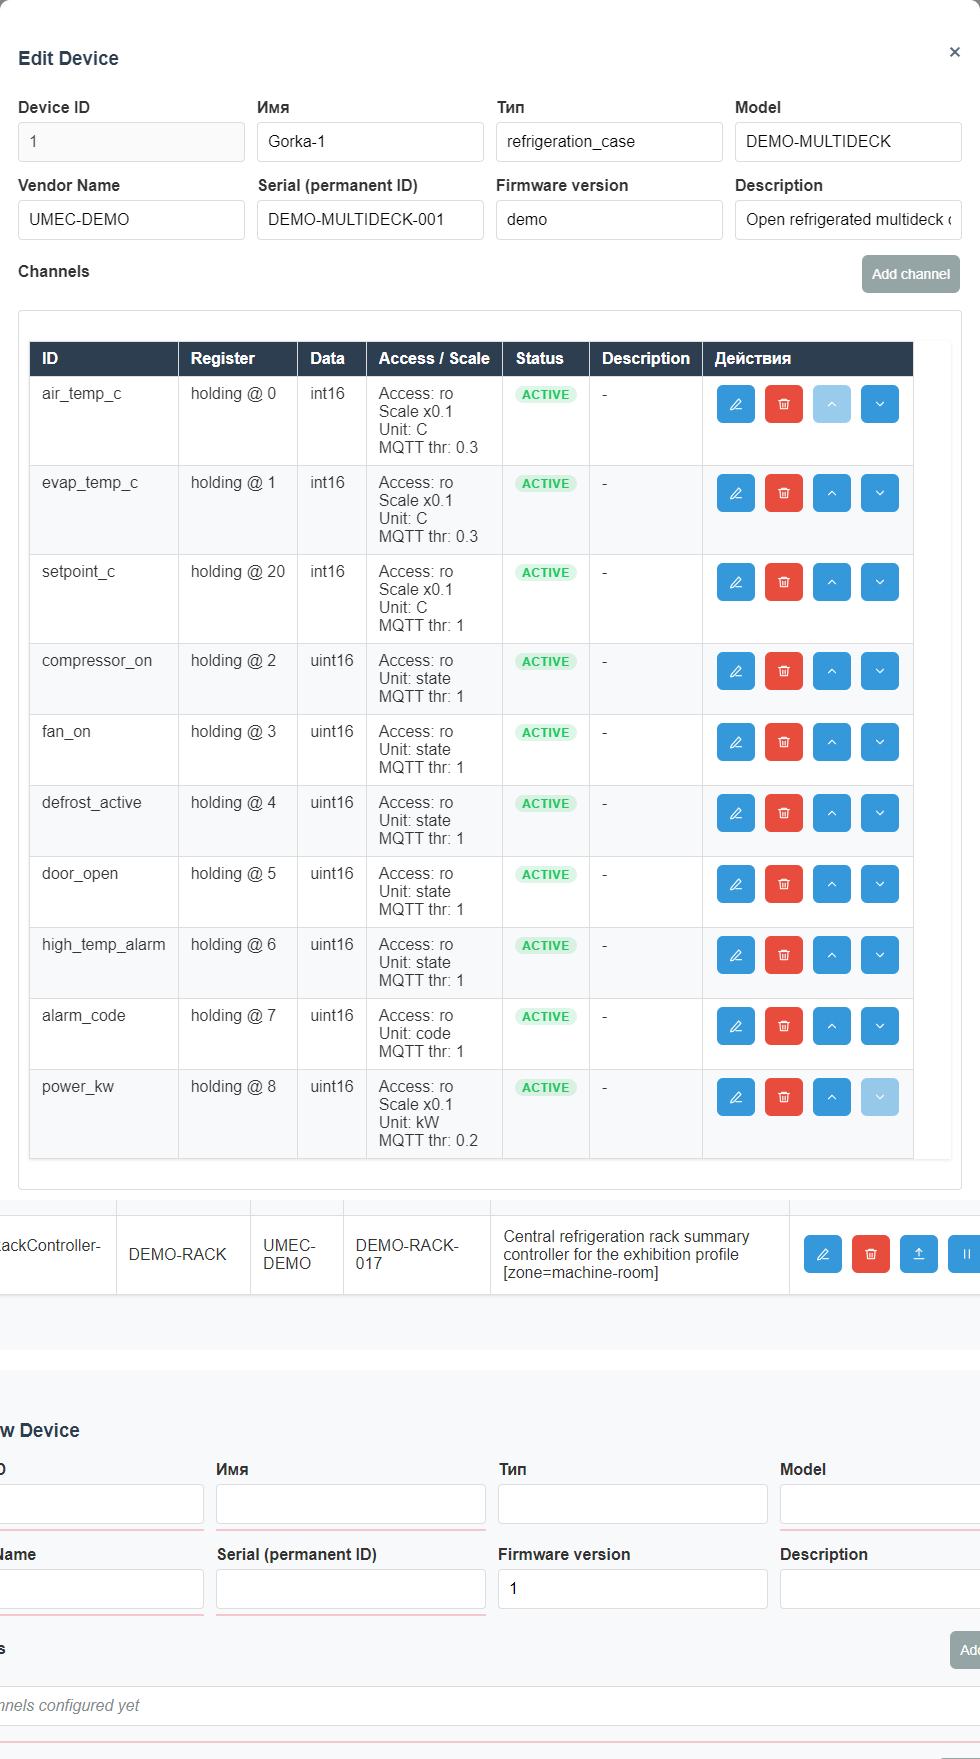This screenshot has width=980, height=1759.
Task: Close the Edit Device dialog
Action: pos(954,52)
